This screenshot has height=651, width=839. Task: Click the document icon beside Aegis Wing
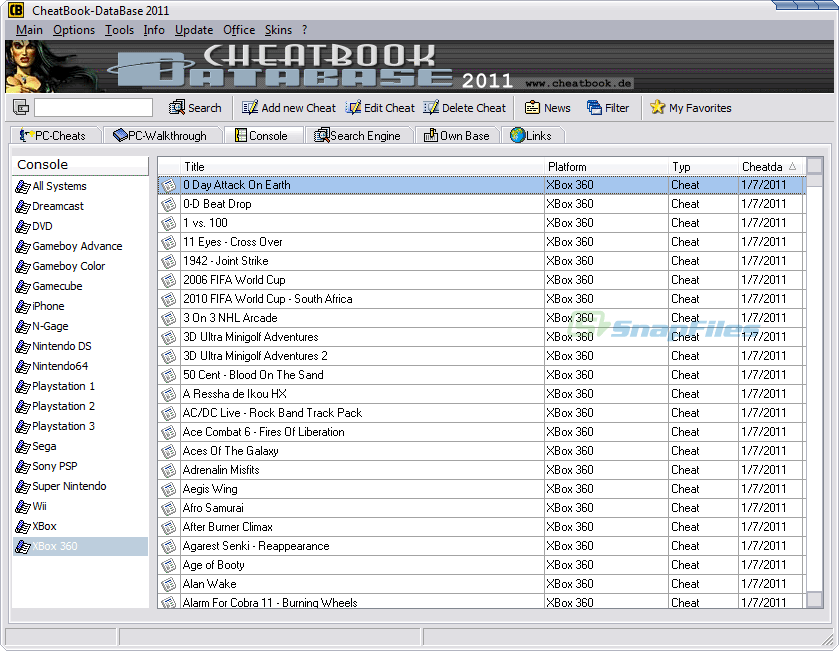pyautogui.click(x=169, y=489)
